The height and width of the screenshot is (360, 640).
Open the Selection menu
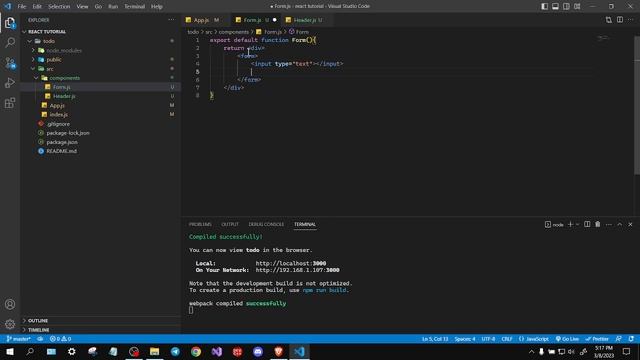59,7
